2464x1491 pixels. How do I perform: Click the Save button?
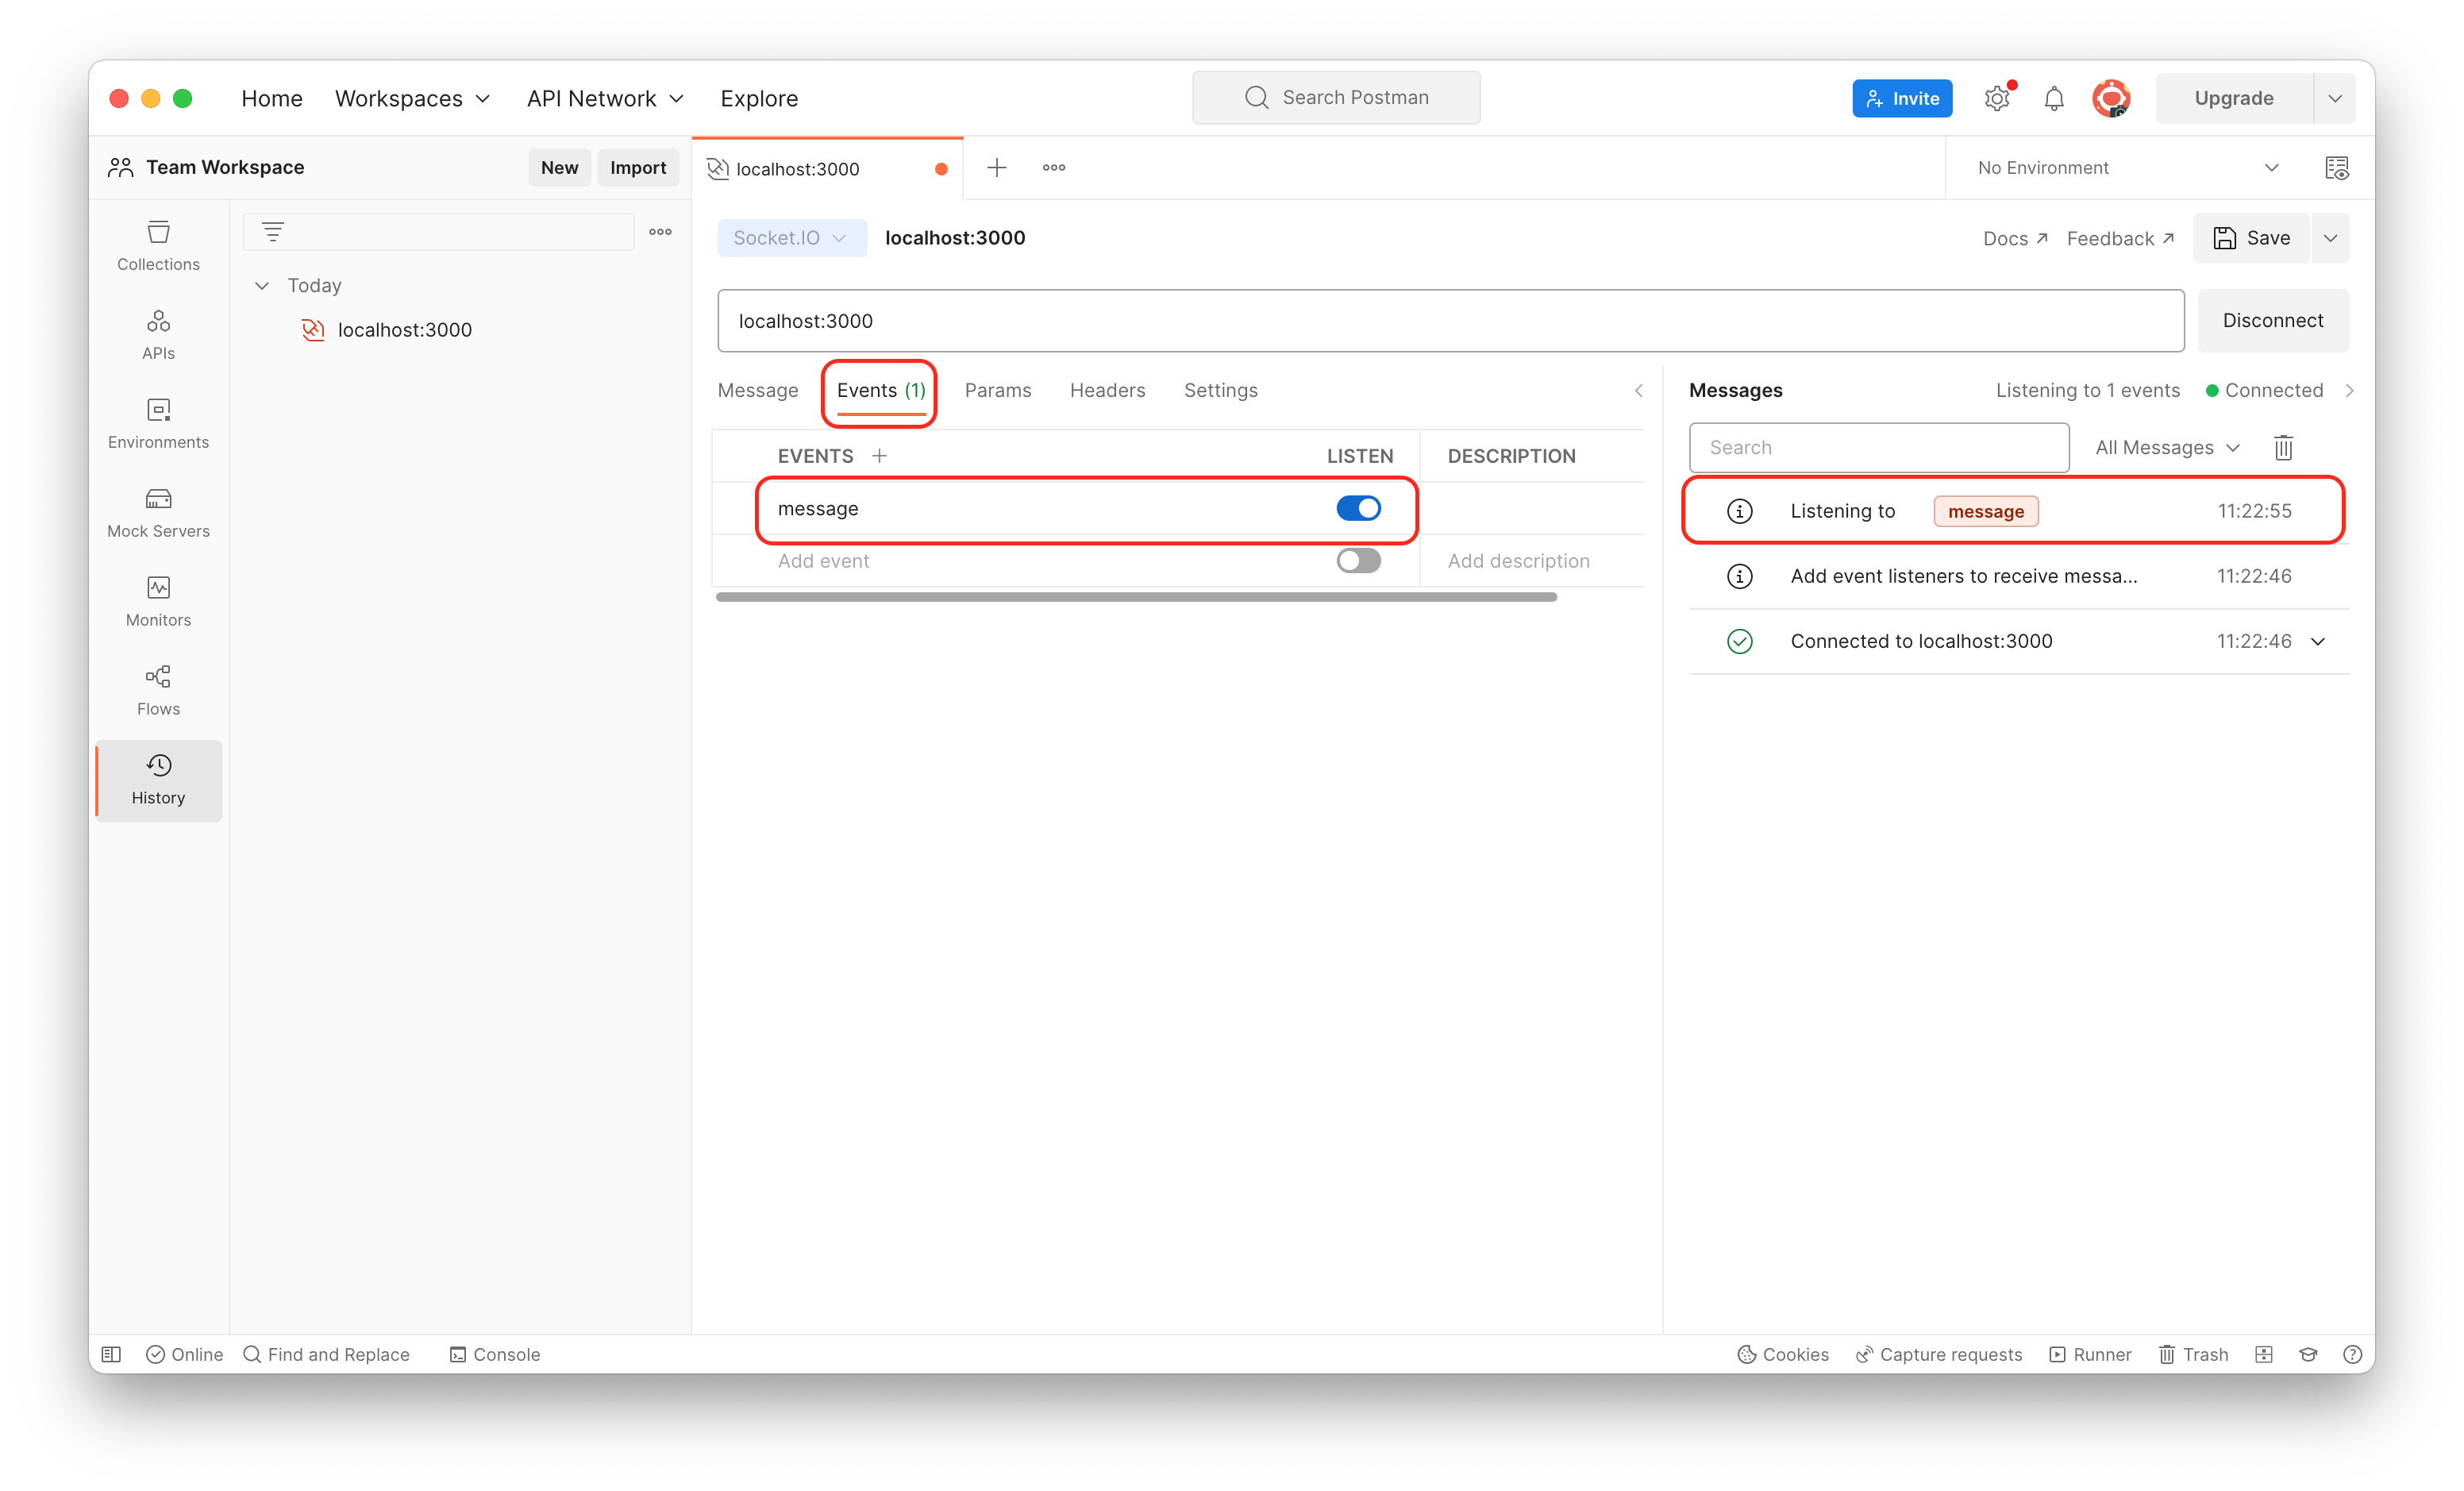[x=2250, y=238]
